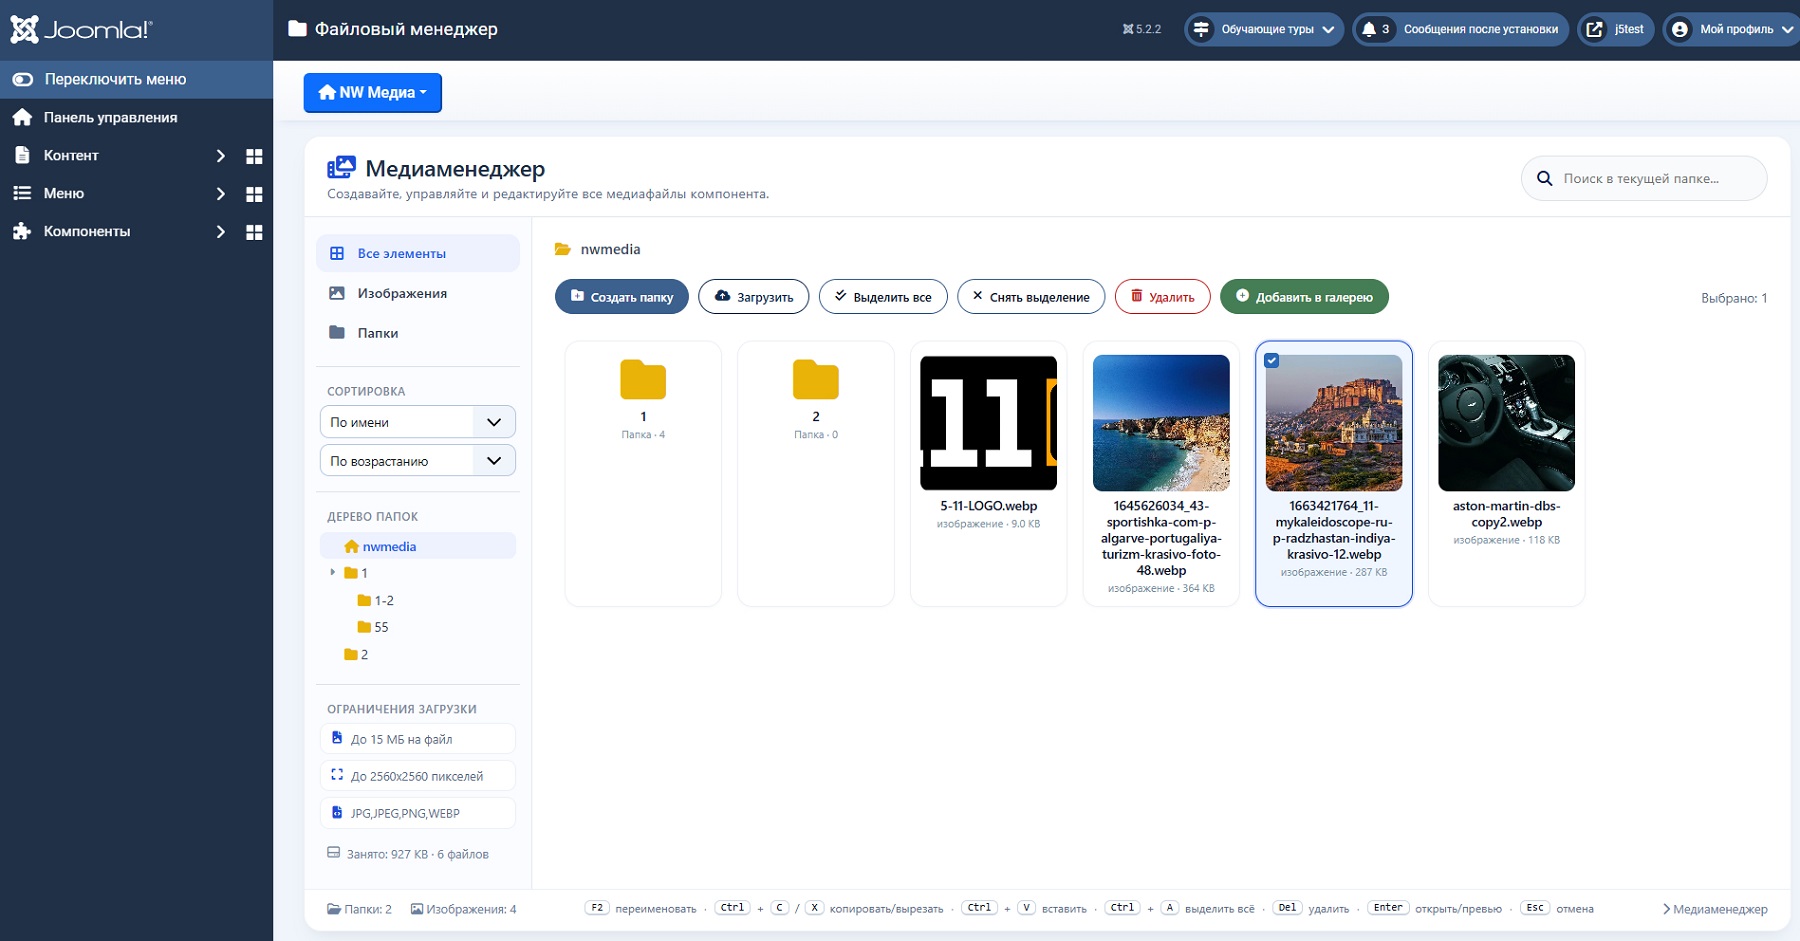Click the Папки: 2 status entry
This screenshot has width=1800, height=941.
[359, 909]
